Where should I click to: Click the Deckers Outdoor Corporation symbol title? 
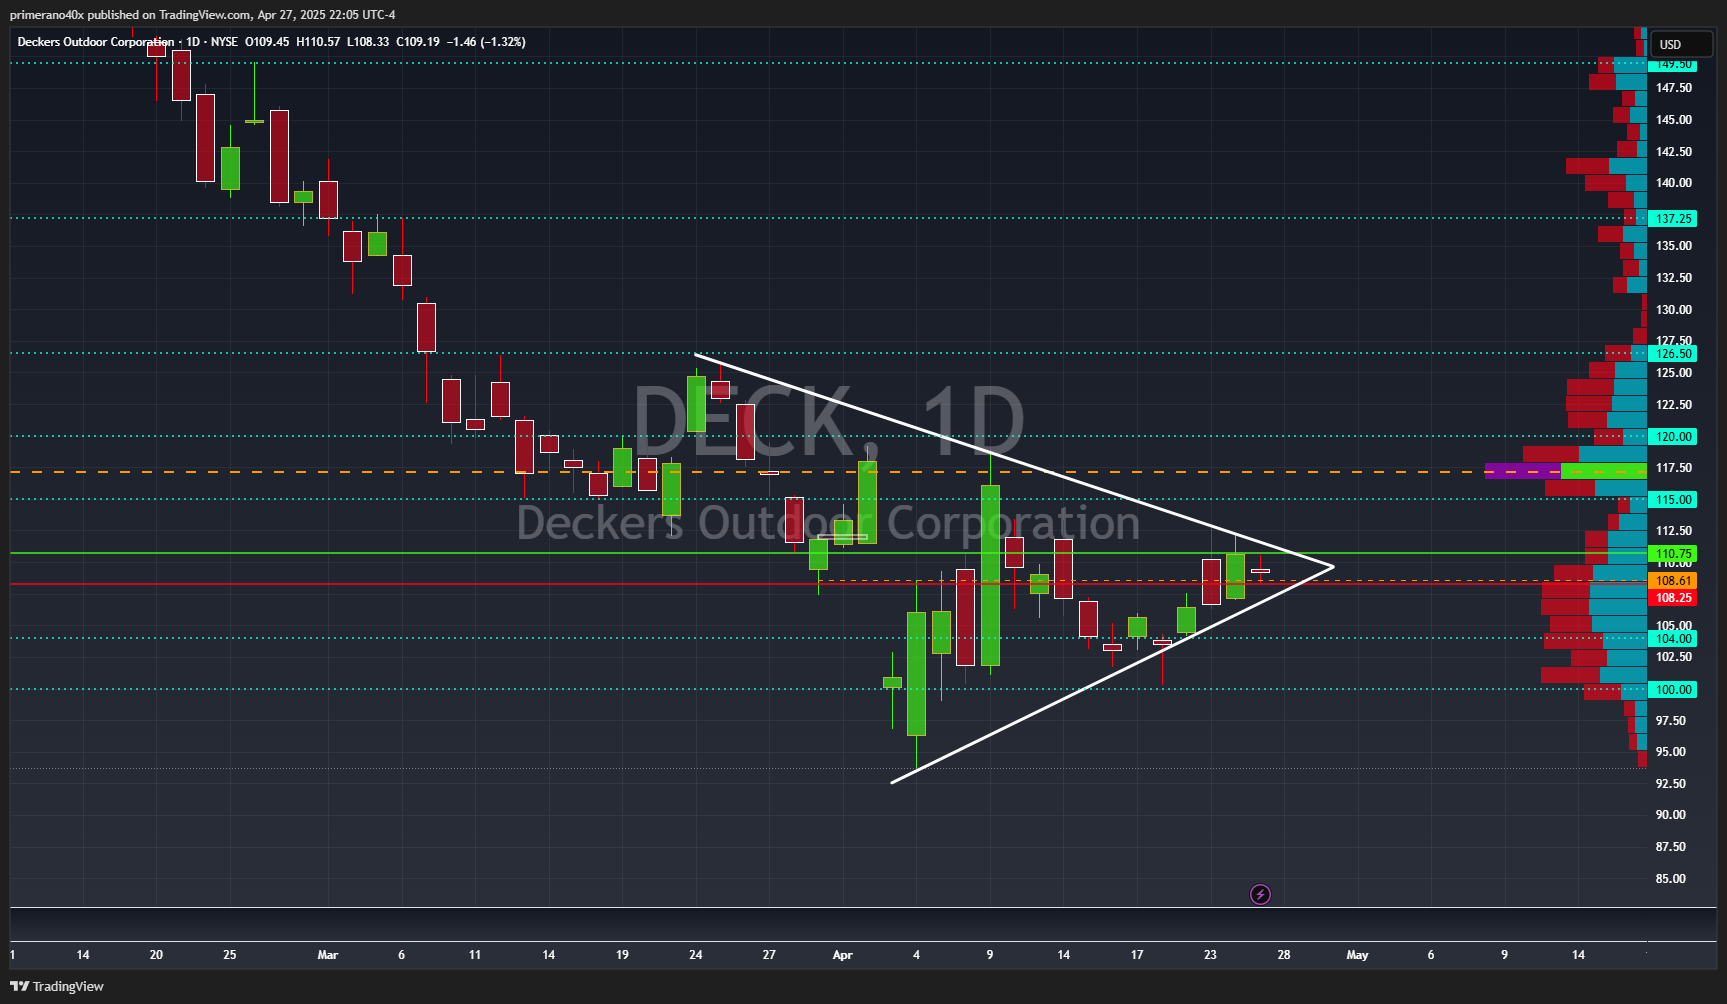click(x=96, y=42)
